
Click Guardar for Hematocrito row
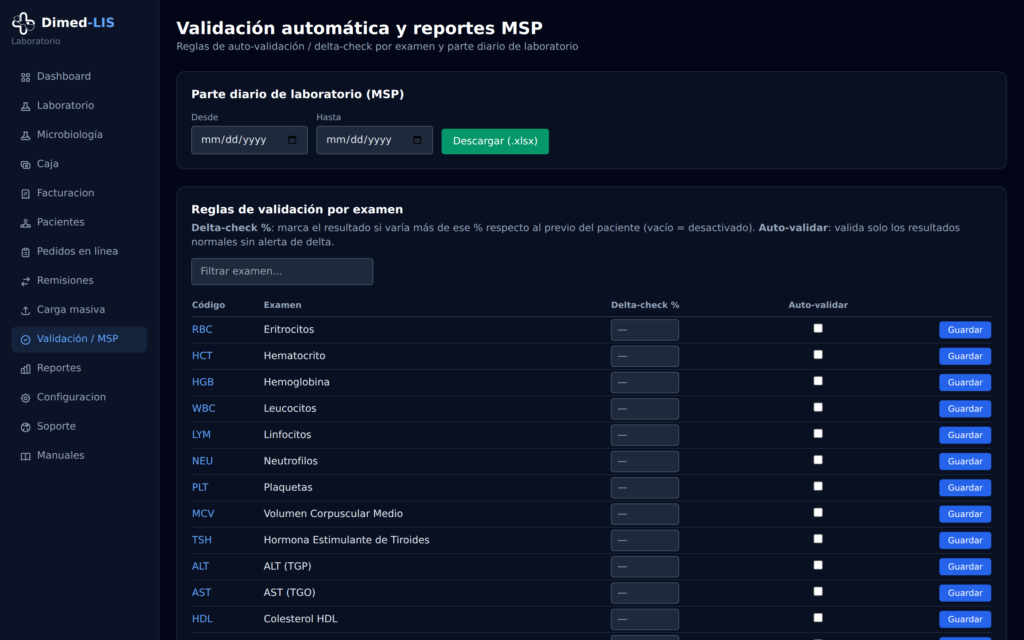tap(965, 356)
